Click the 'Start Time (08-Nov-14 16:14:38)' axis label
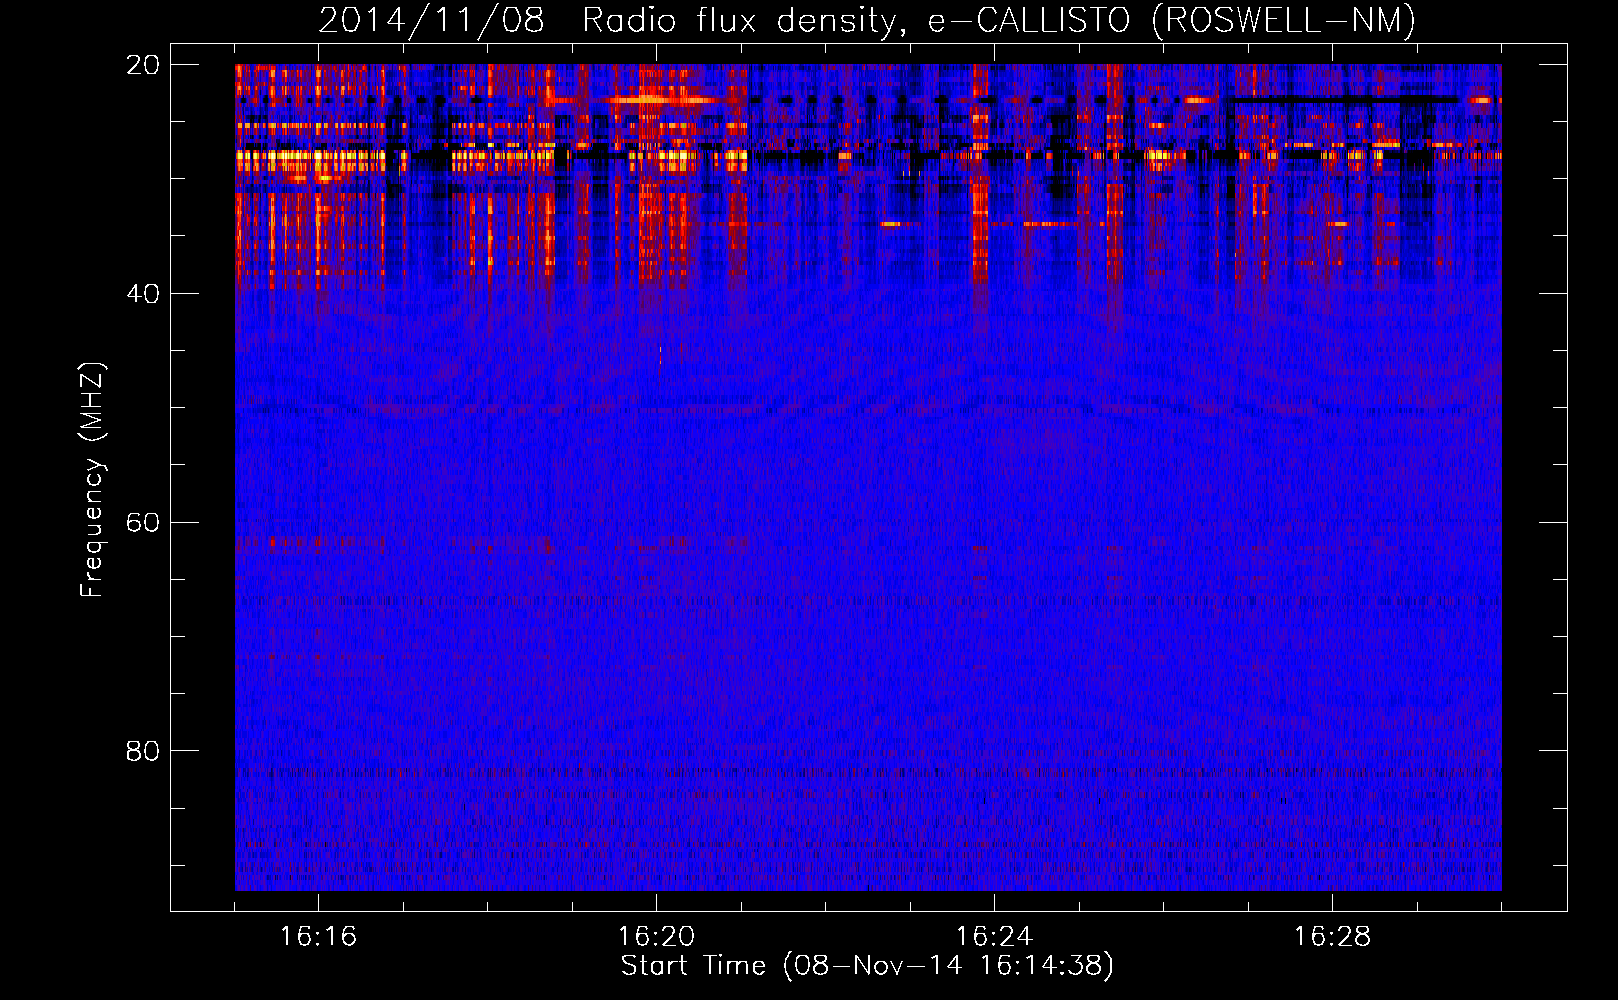Viewport: 1618px width, 1000px height. [x=867, y=966]
